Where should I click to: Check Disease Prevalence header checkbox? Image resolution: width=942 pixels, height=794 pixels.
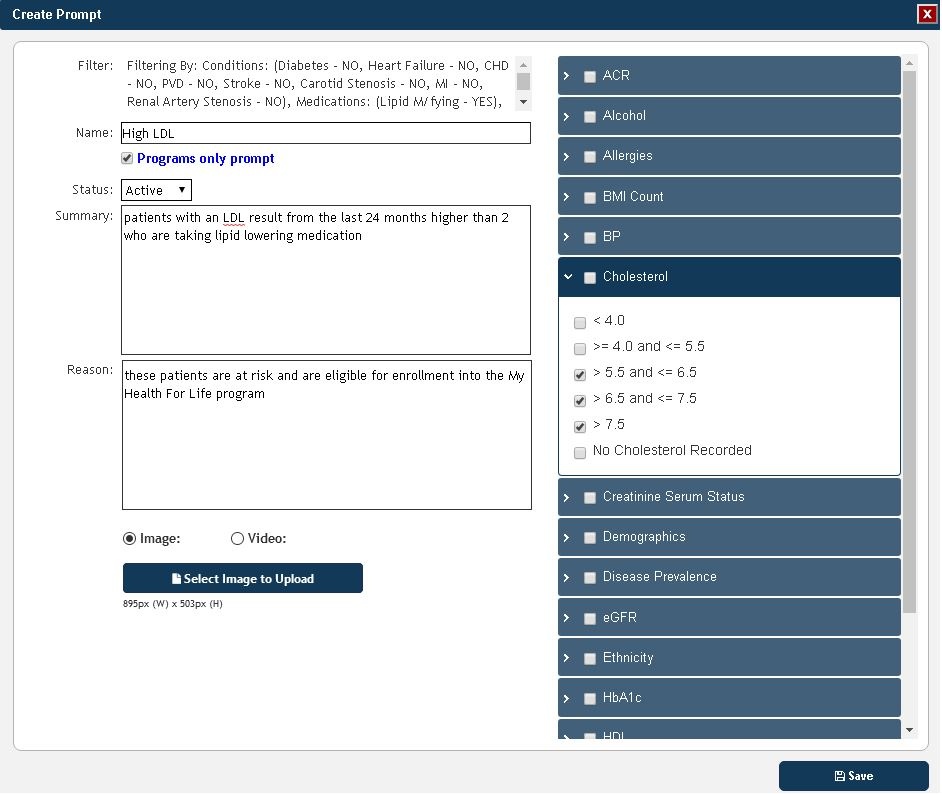[x=590, y=578]
